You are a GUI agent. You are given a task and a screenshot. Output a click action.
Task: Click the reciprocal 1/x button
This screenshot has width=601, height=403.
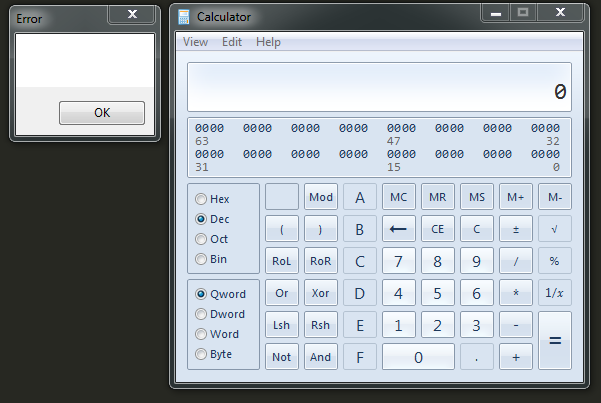tap(555, 293)
